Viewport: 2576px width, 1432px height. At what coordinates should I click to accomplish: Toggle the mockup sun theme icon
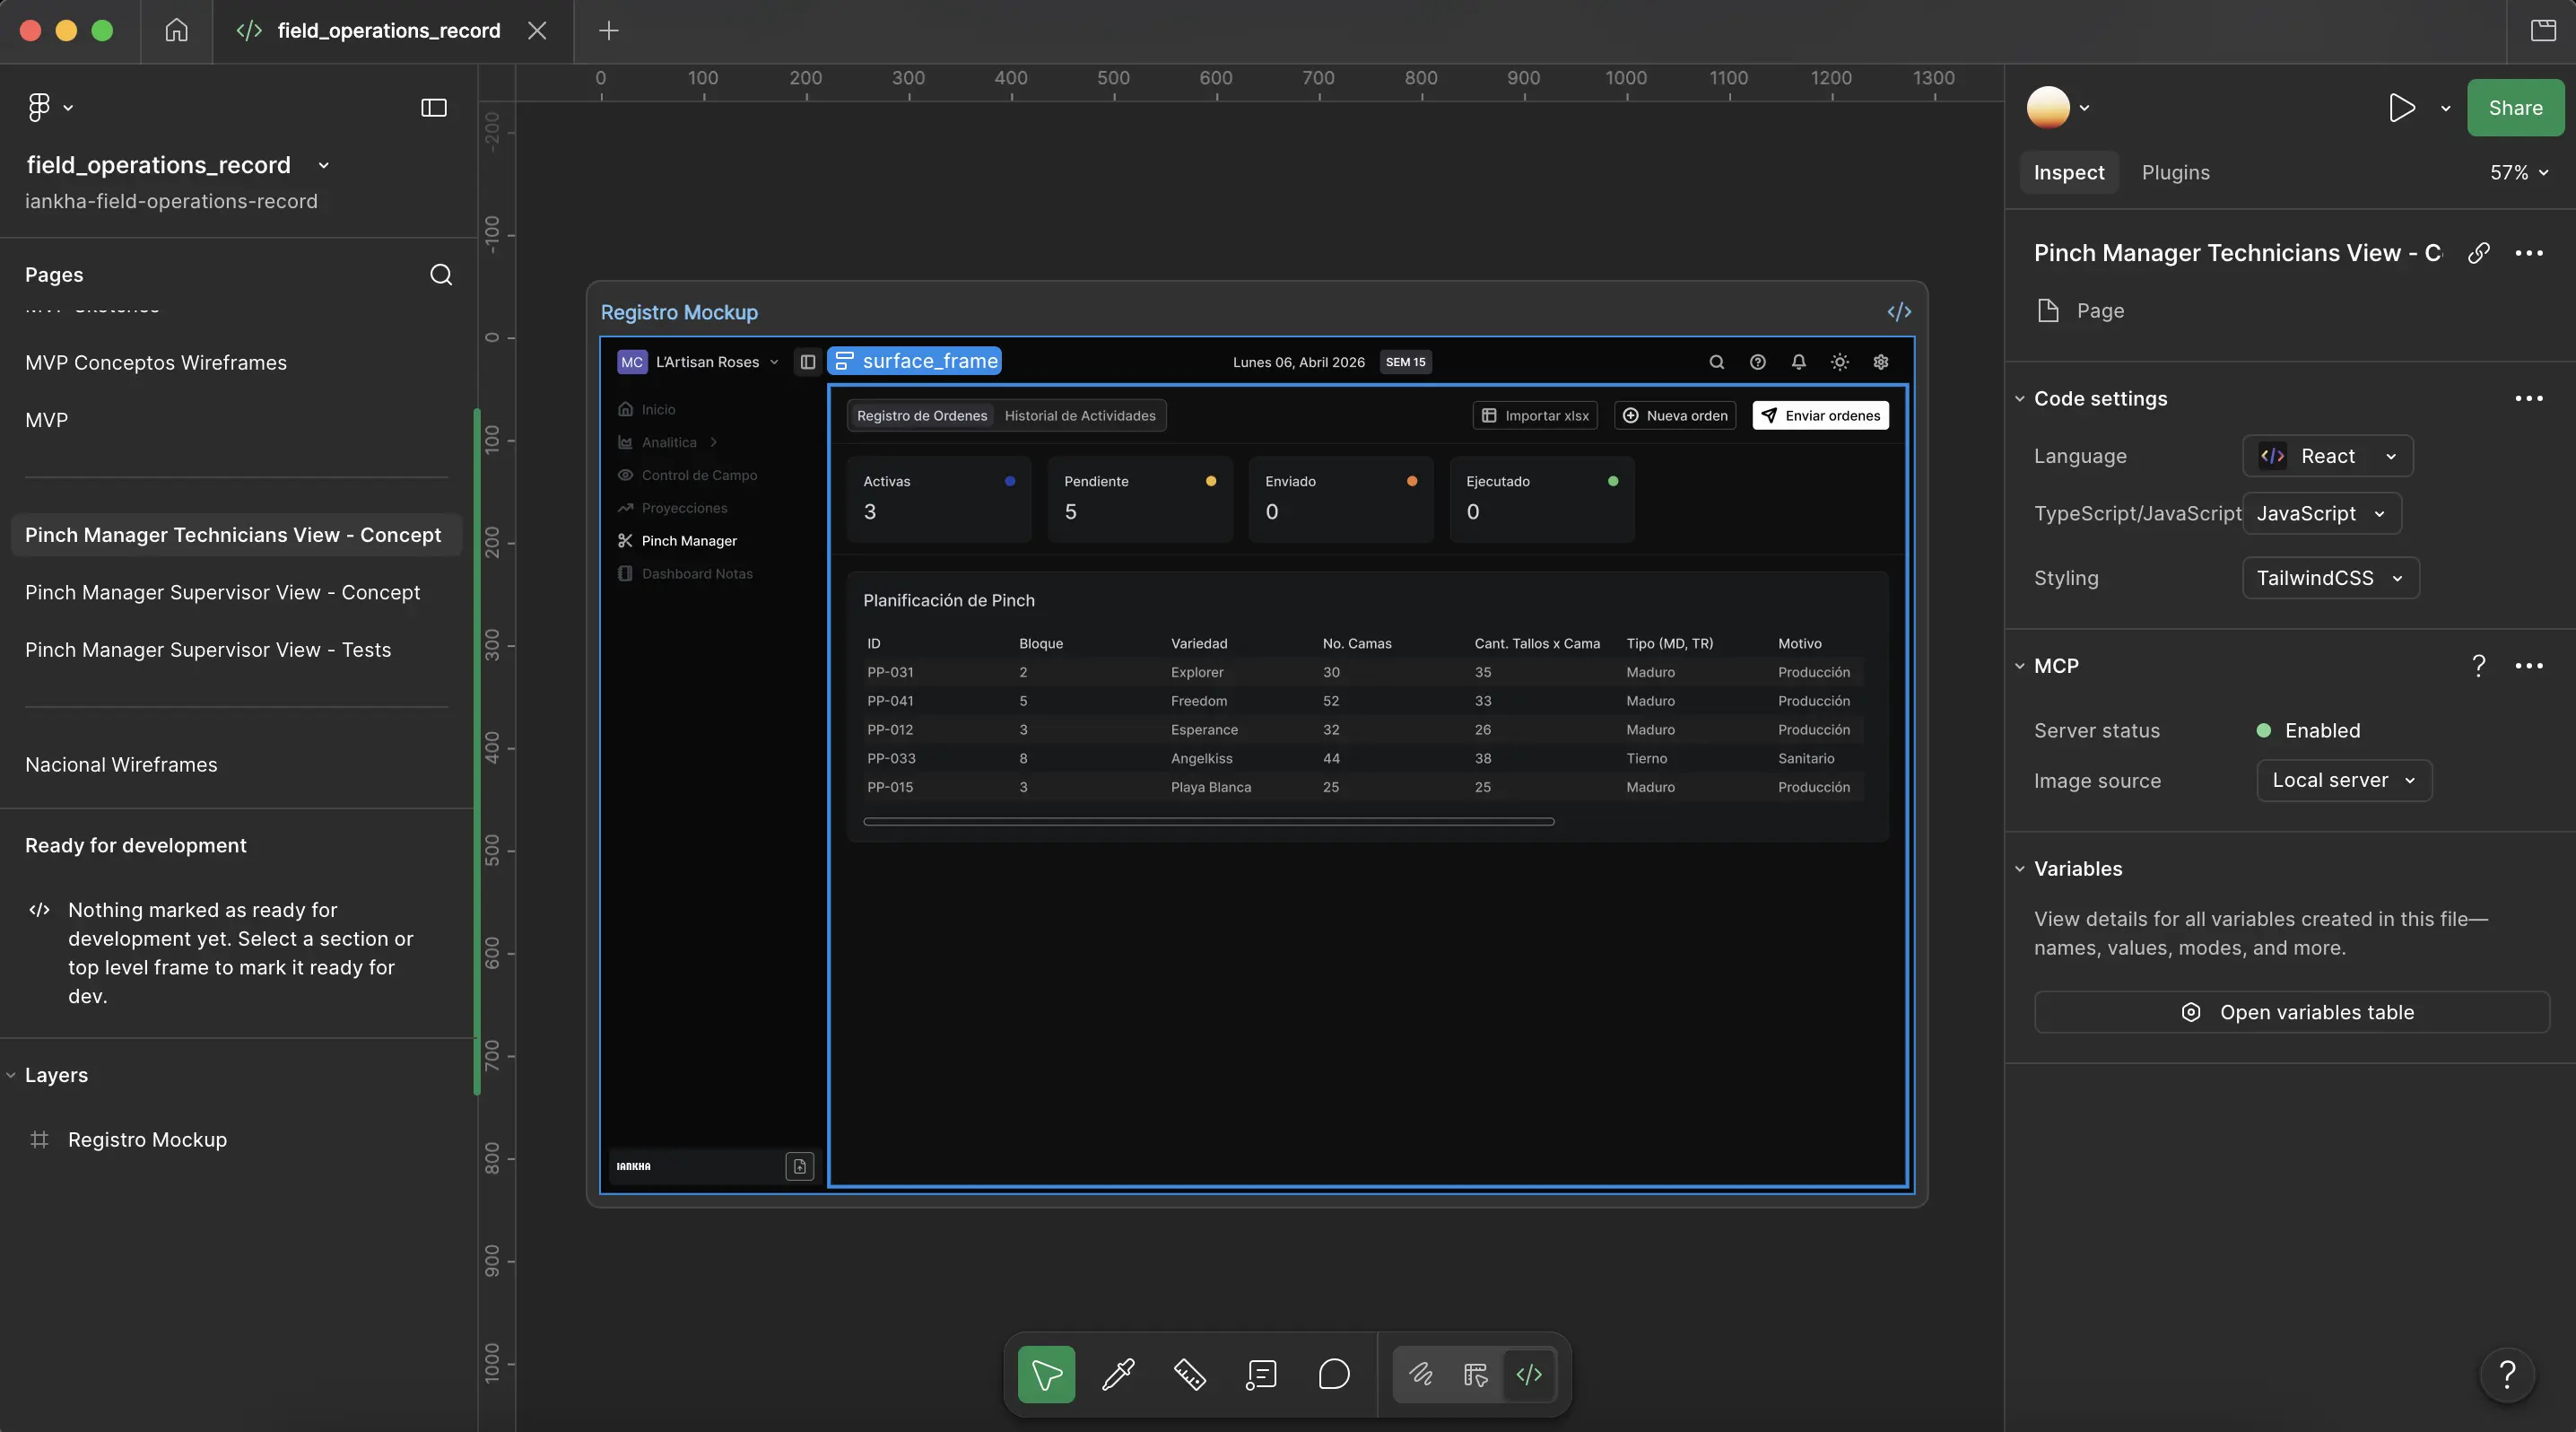click(x=1839, y=362)
